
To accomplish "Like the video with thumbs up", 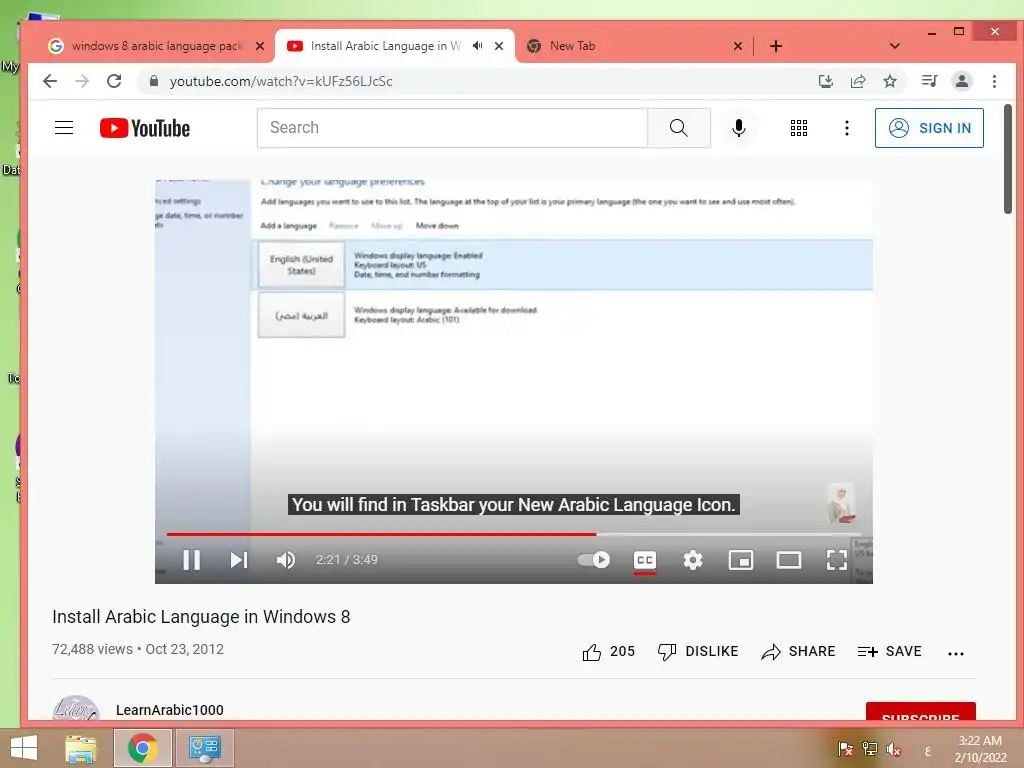I will point(592,652).
